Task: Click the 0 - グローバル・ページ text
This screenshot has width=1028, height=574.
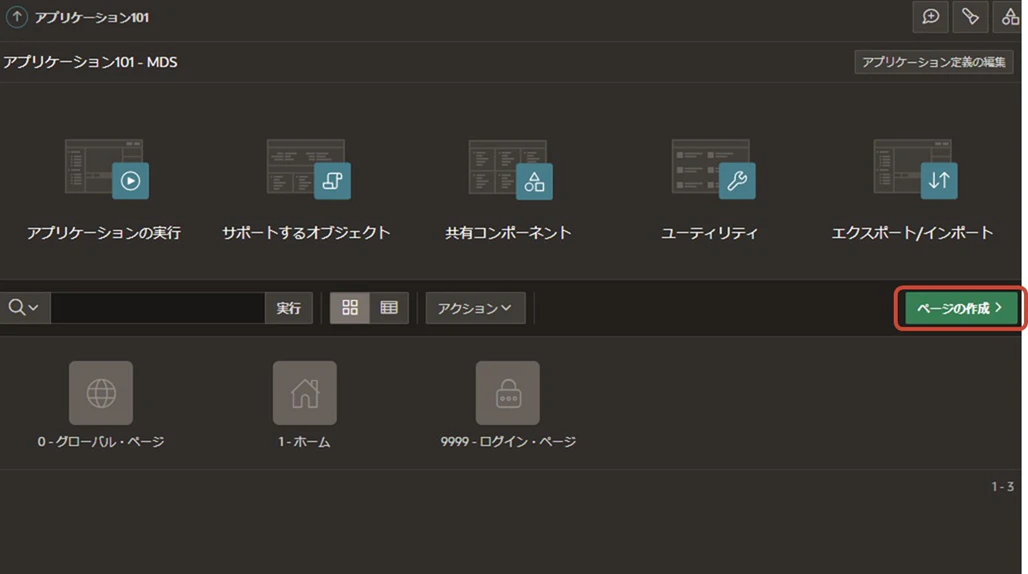Action: (x=101, y=442)
